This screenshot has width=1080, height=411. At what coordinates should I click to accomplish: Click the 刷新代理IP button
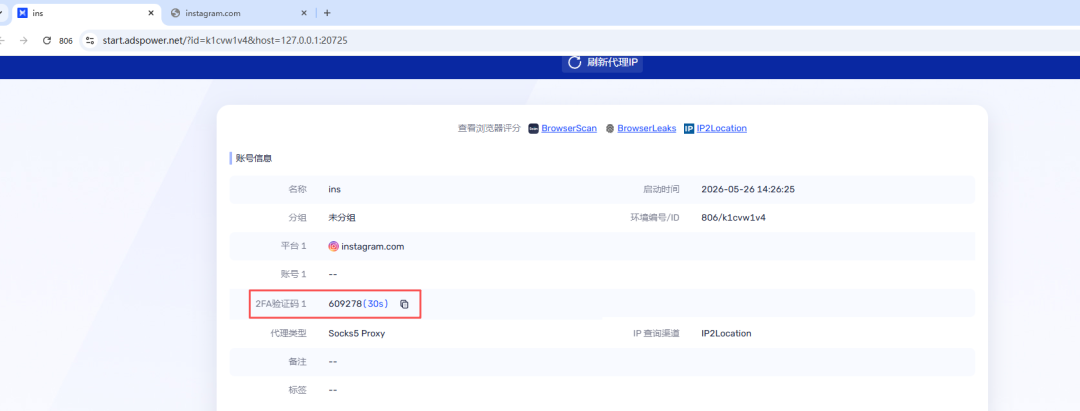(x=602, y=63)
